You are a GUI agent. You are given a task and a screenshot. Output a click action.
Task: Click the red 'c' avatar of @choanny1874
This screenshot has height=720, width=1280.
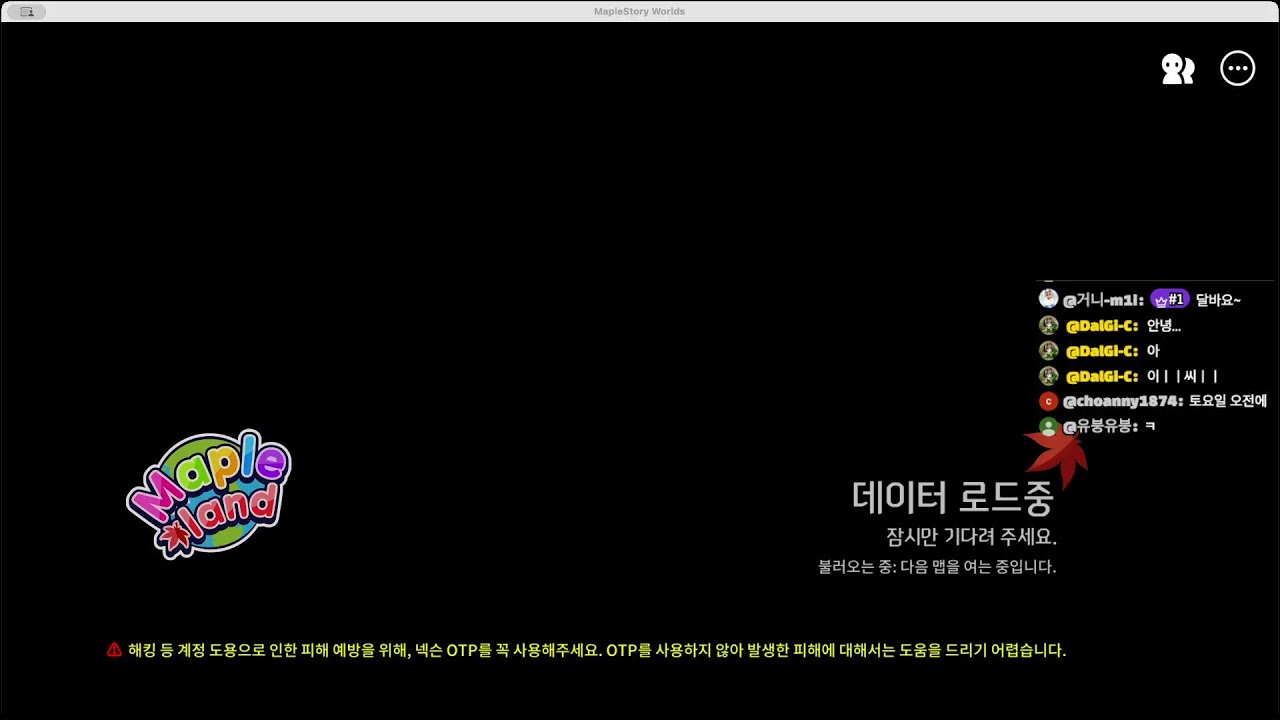pos(1048,401)
